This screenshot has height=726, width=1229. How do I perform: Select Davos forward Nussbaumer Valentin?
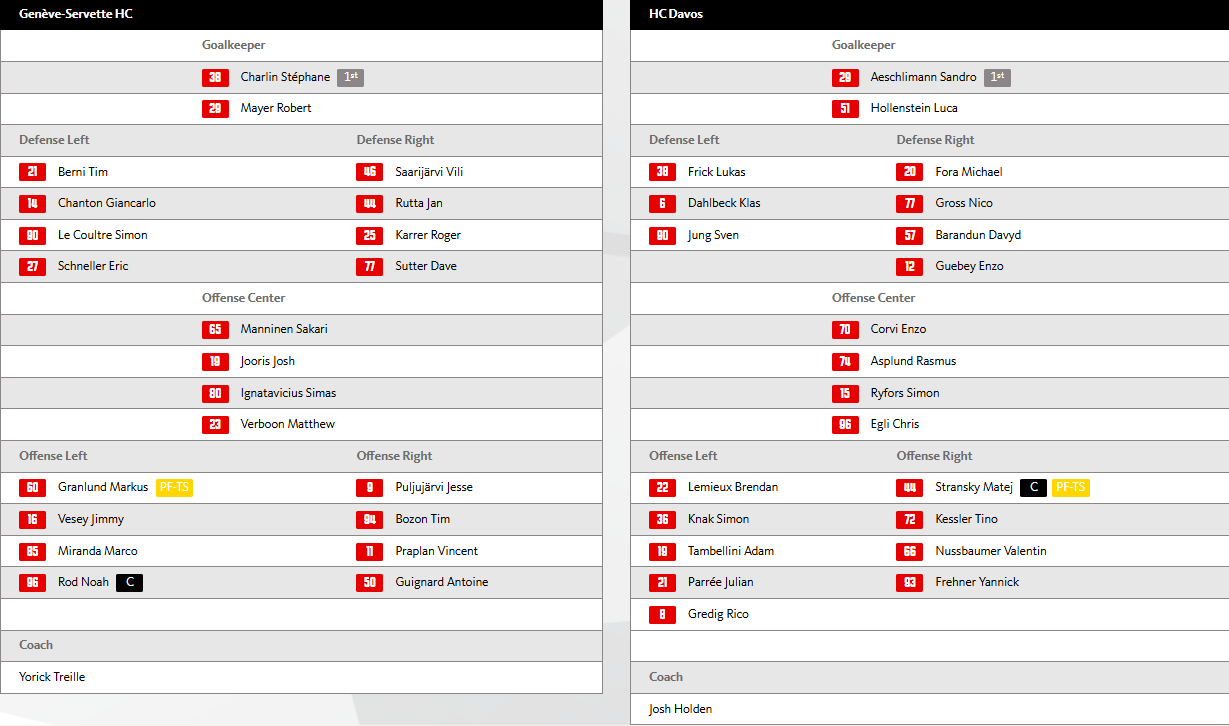point(991,551)
